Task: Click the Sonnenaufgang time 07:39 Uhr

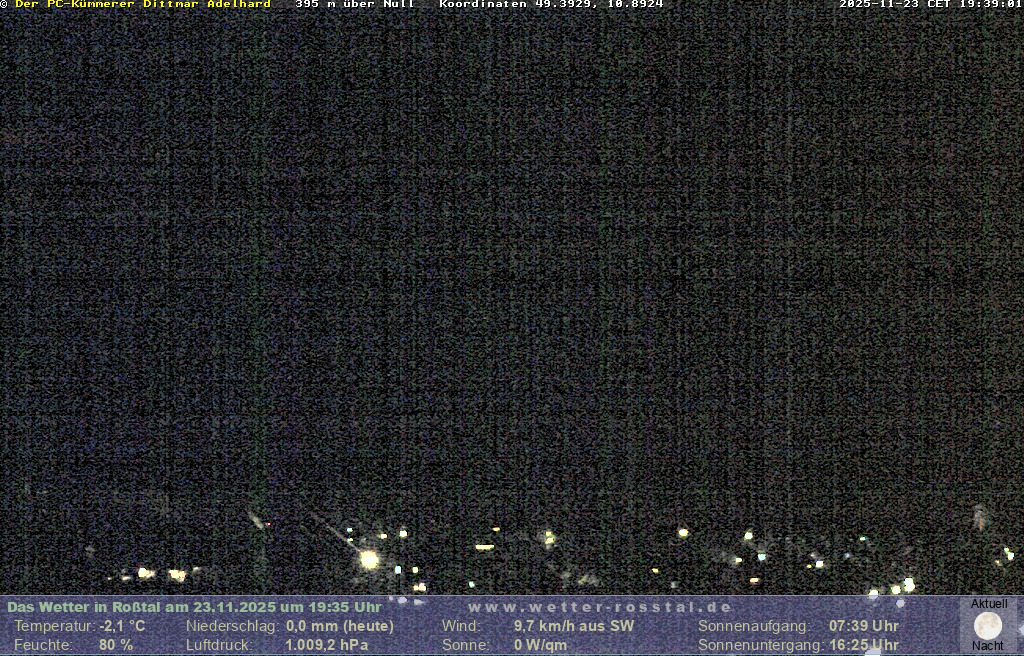Action: 864,626
